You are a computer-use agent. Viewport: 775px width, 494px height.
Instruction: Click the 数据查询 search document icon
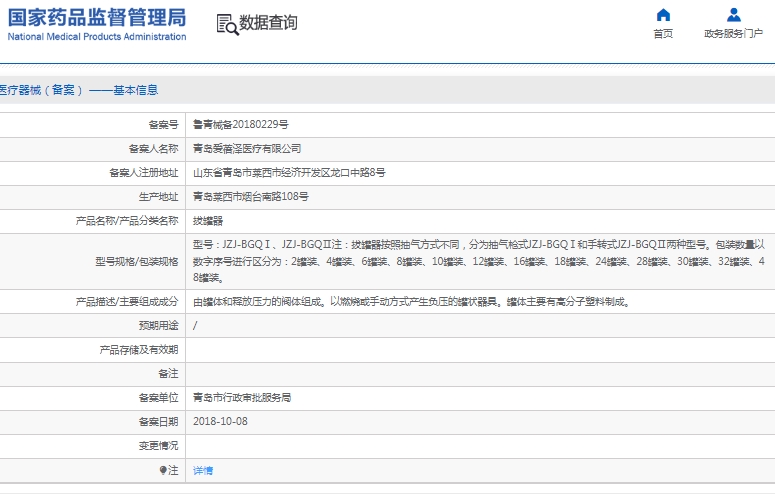click(x=227, y=24)
